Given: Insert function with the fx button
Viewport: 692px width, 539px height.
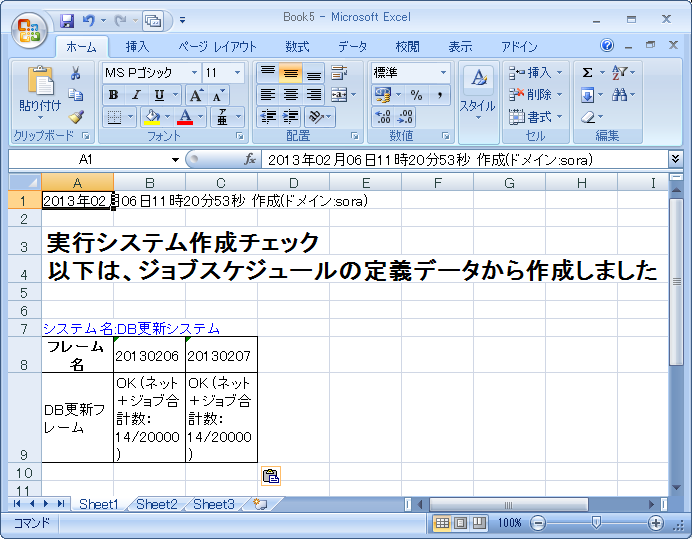Looking at the screenshot, I should pyautogui.click(x=250, y=159).
